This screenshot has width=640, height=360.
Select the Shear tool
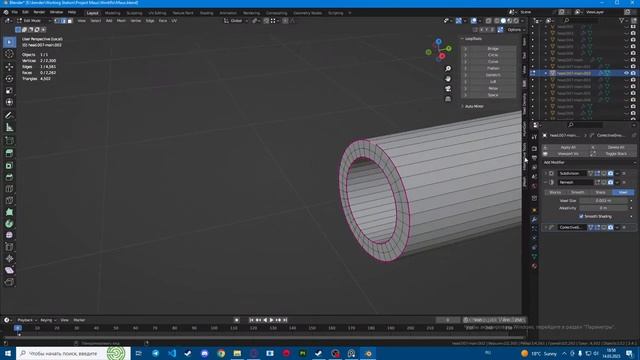(x=9, y=270)
